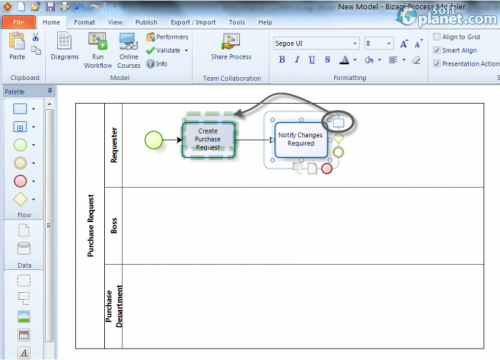Click the Undo arrow in titlebar
The width and height of the screenshot is (500, 360).
79,7
